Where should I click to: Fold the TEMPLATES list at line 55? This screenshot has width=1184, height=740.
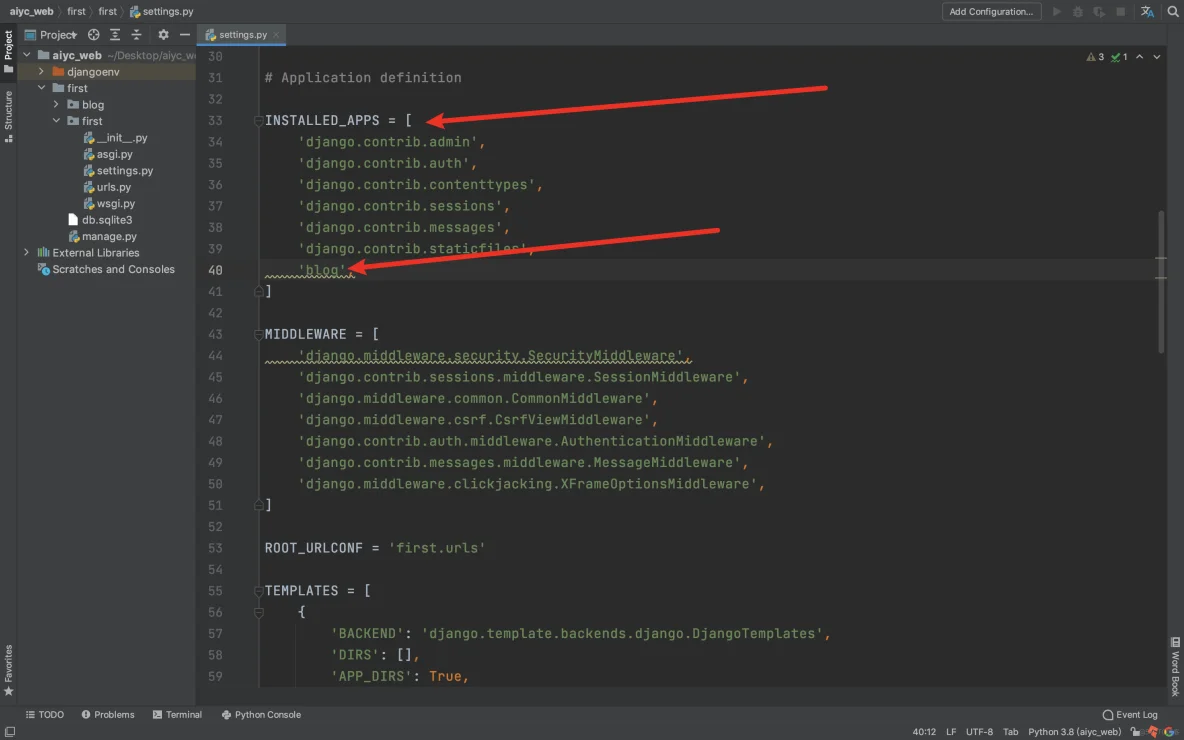coord(258,591)
